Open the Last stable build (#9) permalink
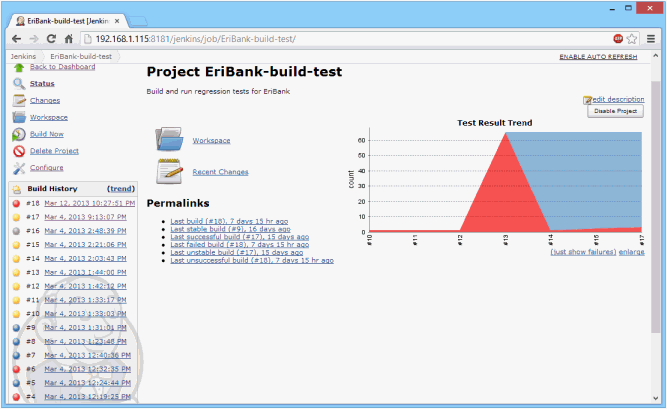The height and width of the screenshot is (409, 667). coord(227,229)
